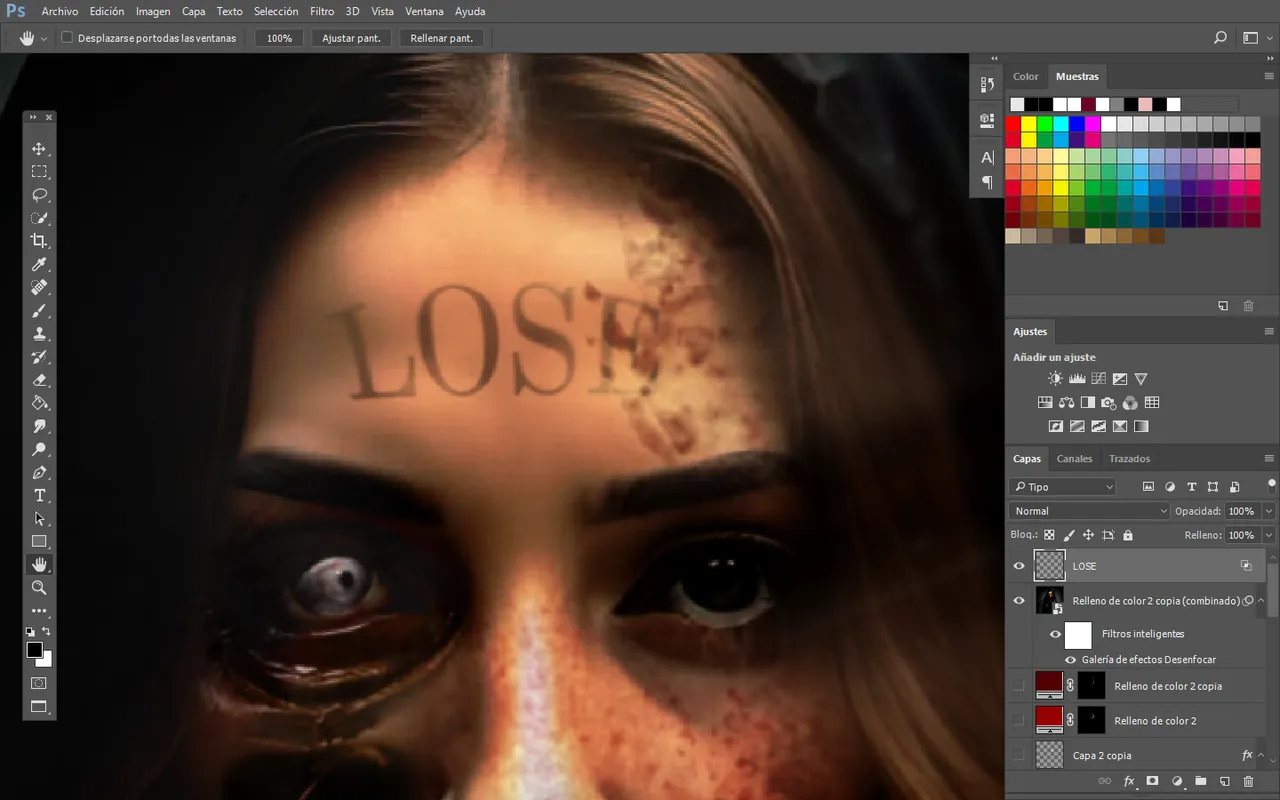
Task: Add a layer mask in Capas panel
Action: tap(1152, 781)
